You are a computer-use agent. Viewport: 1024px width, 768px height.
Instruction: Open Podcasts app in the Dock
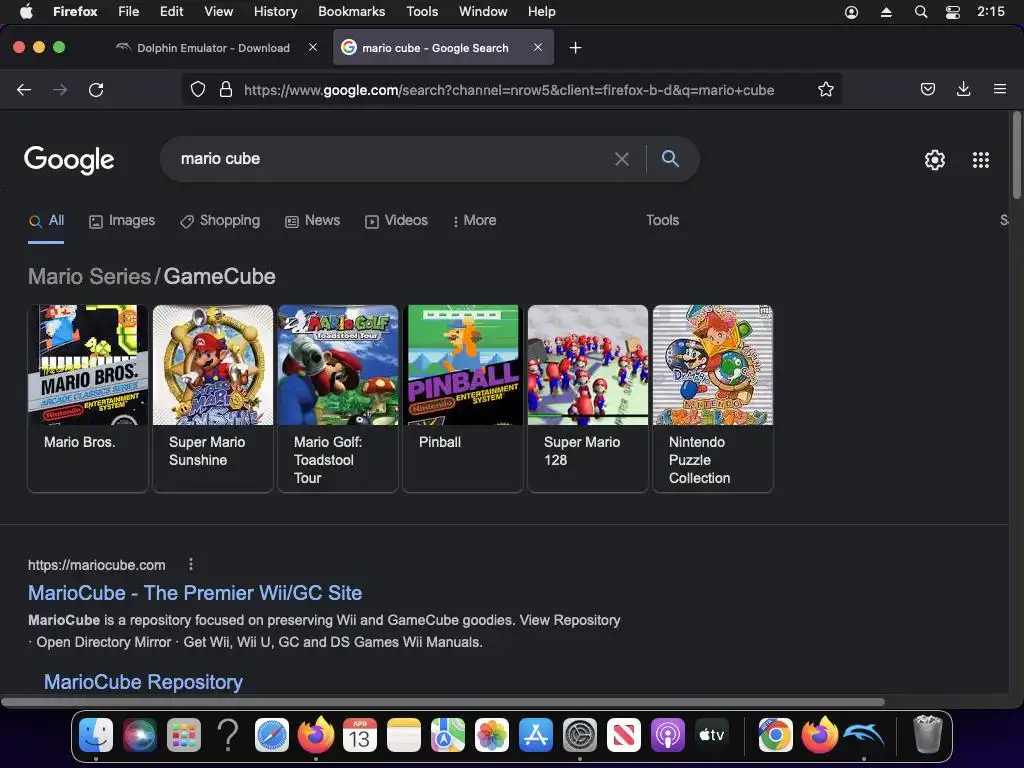667,735
